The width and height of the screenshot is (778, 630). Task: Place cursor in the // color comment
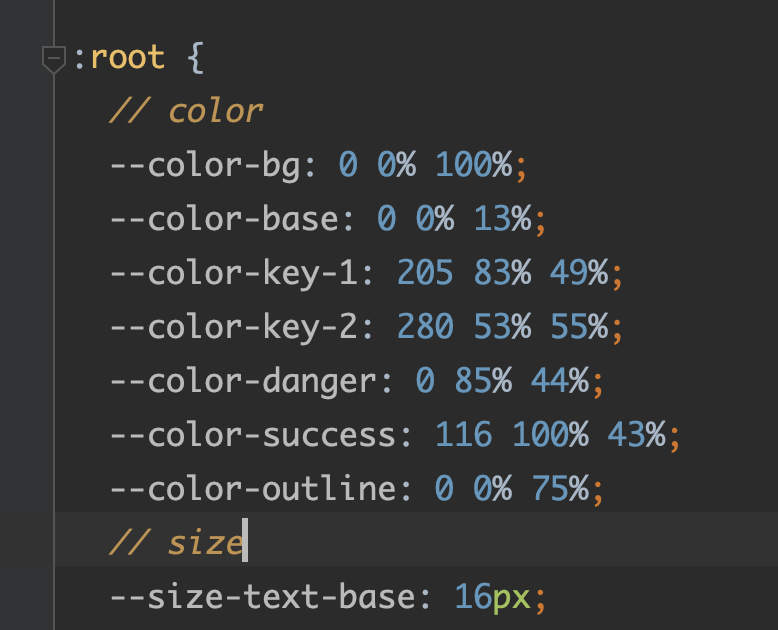pyautogui.click(x=186, y=111)
